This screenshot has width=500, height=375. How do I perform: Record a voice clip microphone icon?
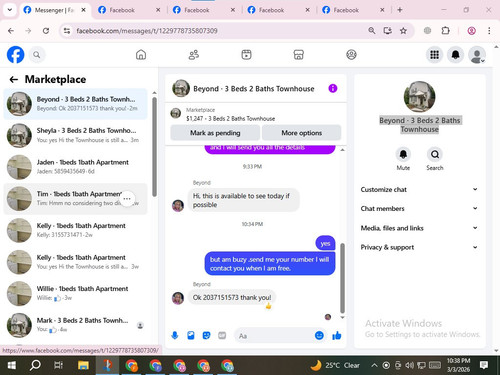tap(175, 335)
